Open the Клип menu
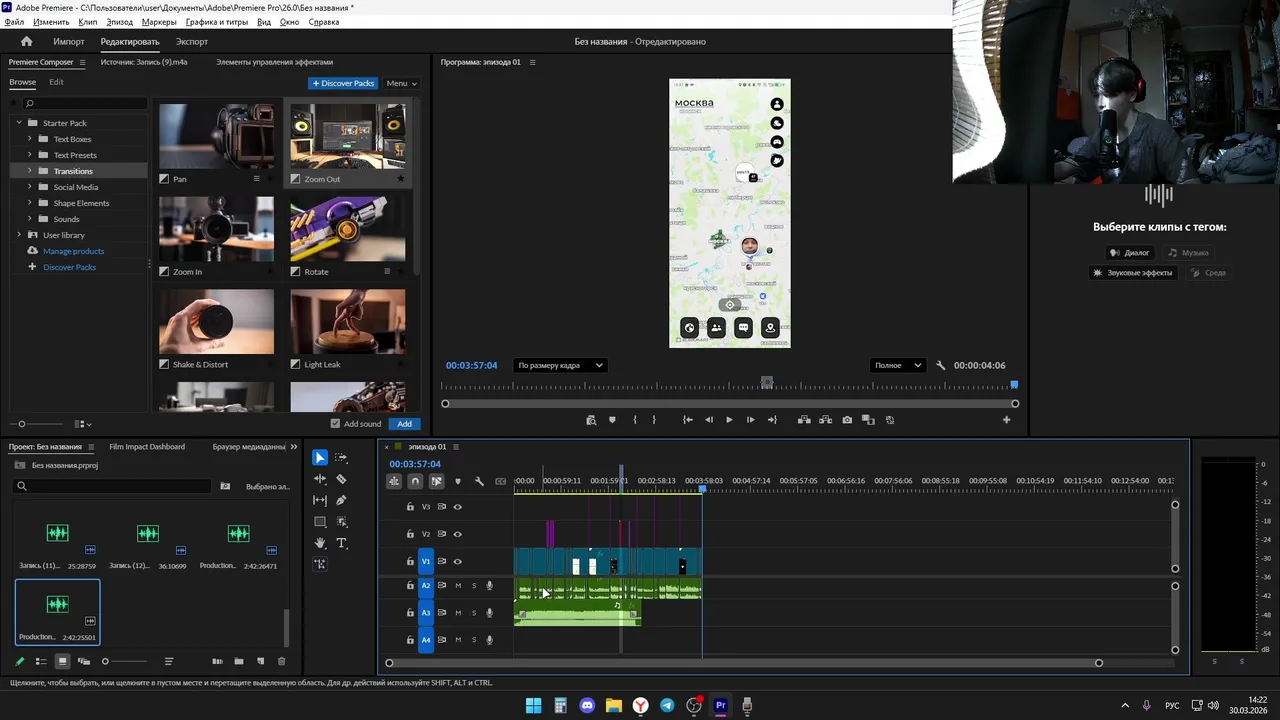This screenshot has height=720, width=1280. [88, 22]
